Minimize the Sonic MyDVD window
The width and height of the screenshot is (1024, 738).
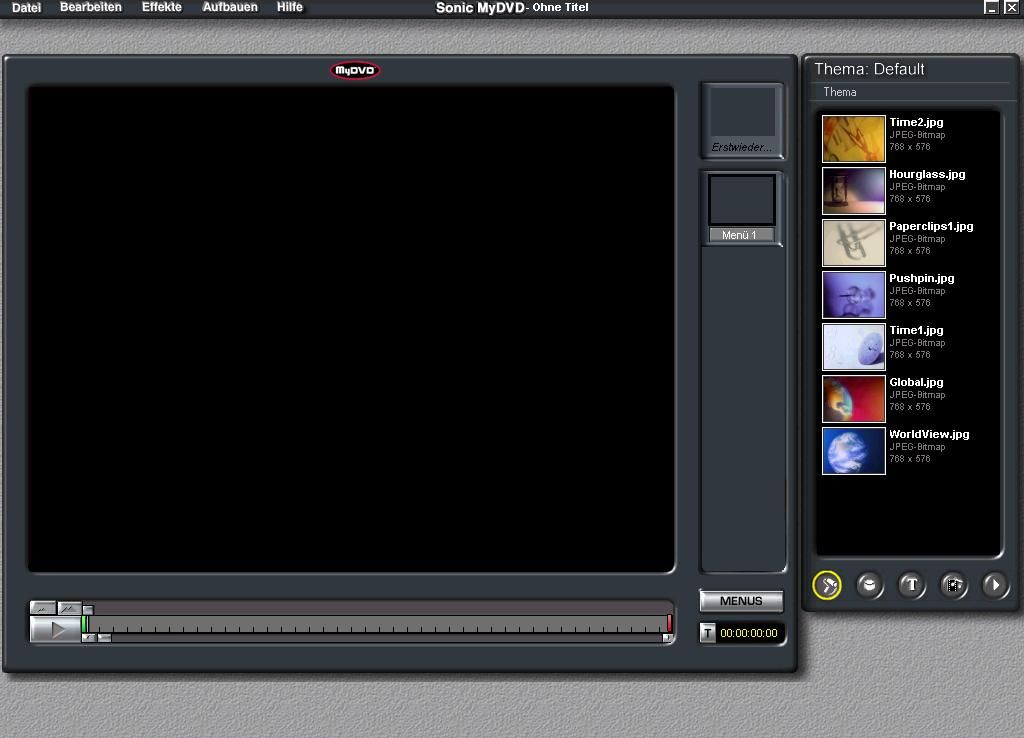[x=991, y=7]
